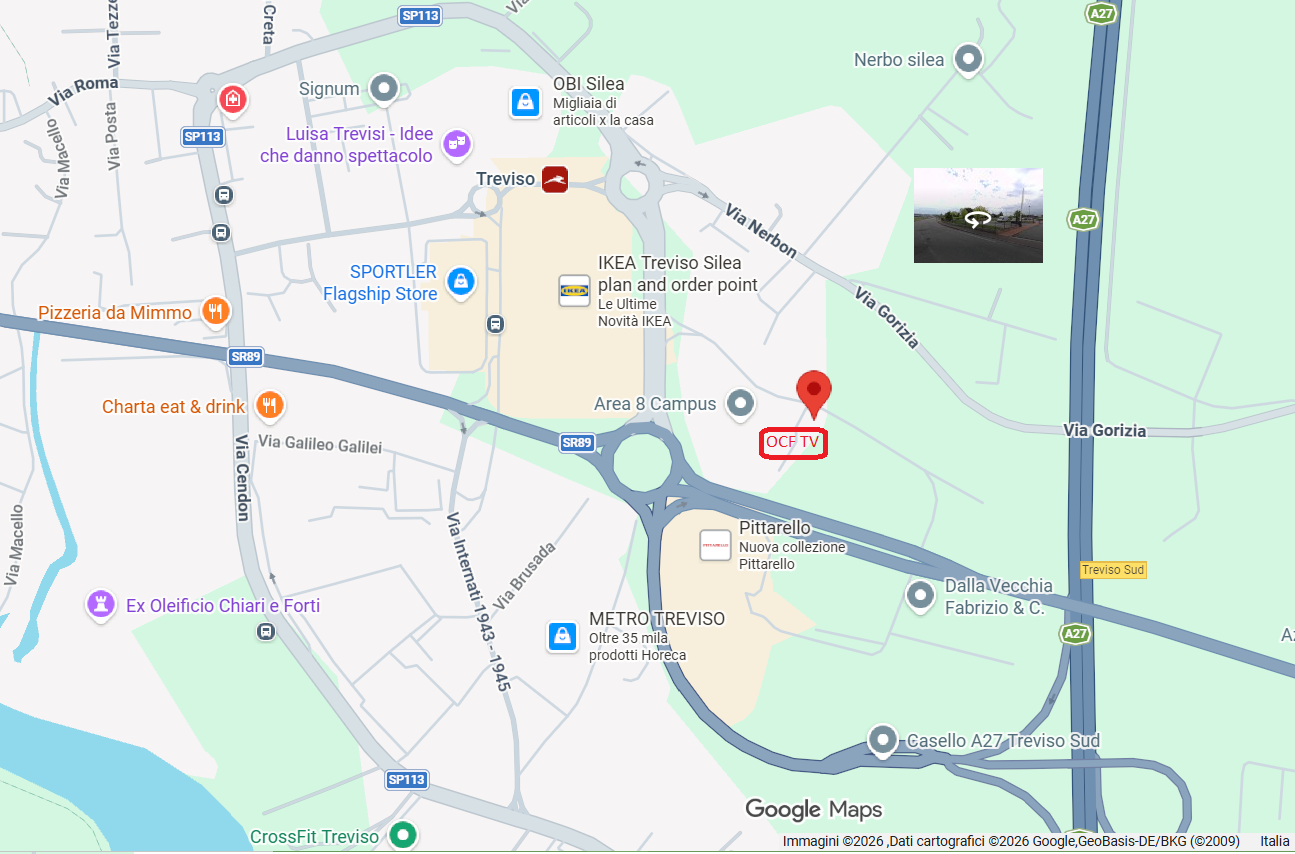Click the IKEA Treviso Silea logo marker

(574, 291)
